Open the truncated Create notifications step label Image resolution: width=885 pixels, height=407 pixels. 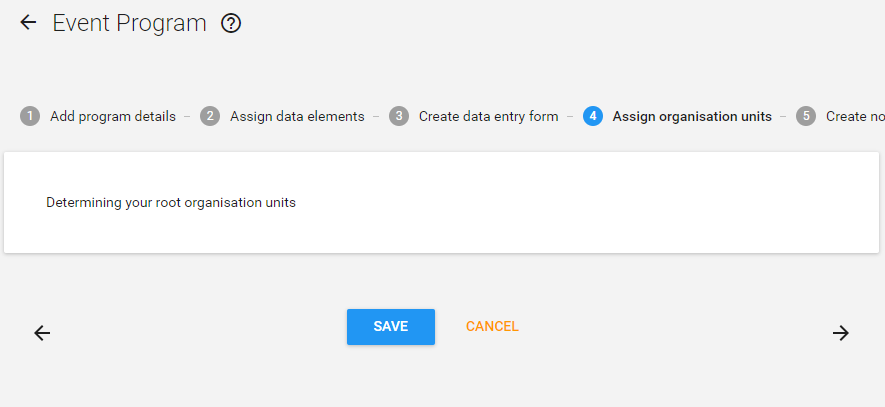tap(854, 116)
